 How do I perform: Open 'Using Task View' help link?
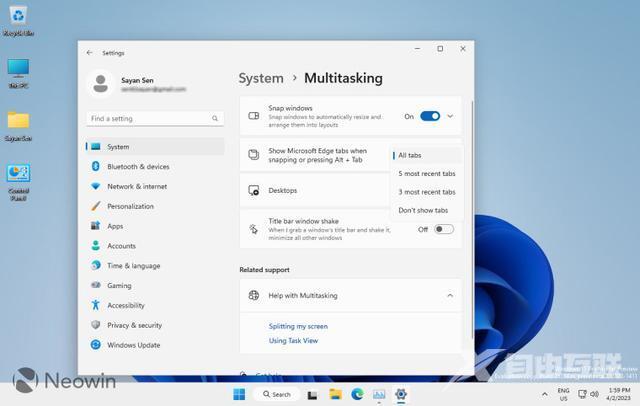[x=293, y=340]
